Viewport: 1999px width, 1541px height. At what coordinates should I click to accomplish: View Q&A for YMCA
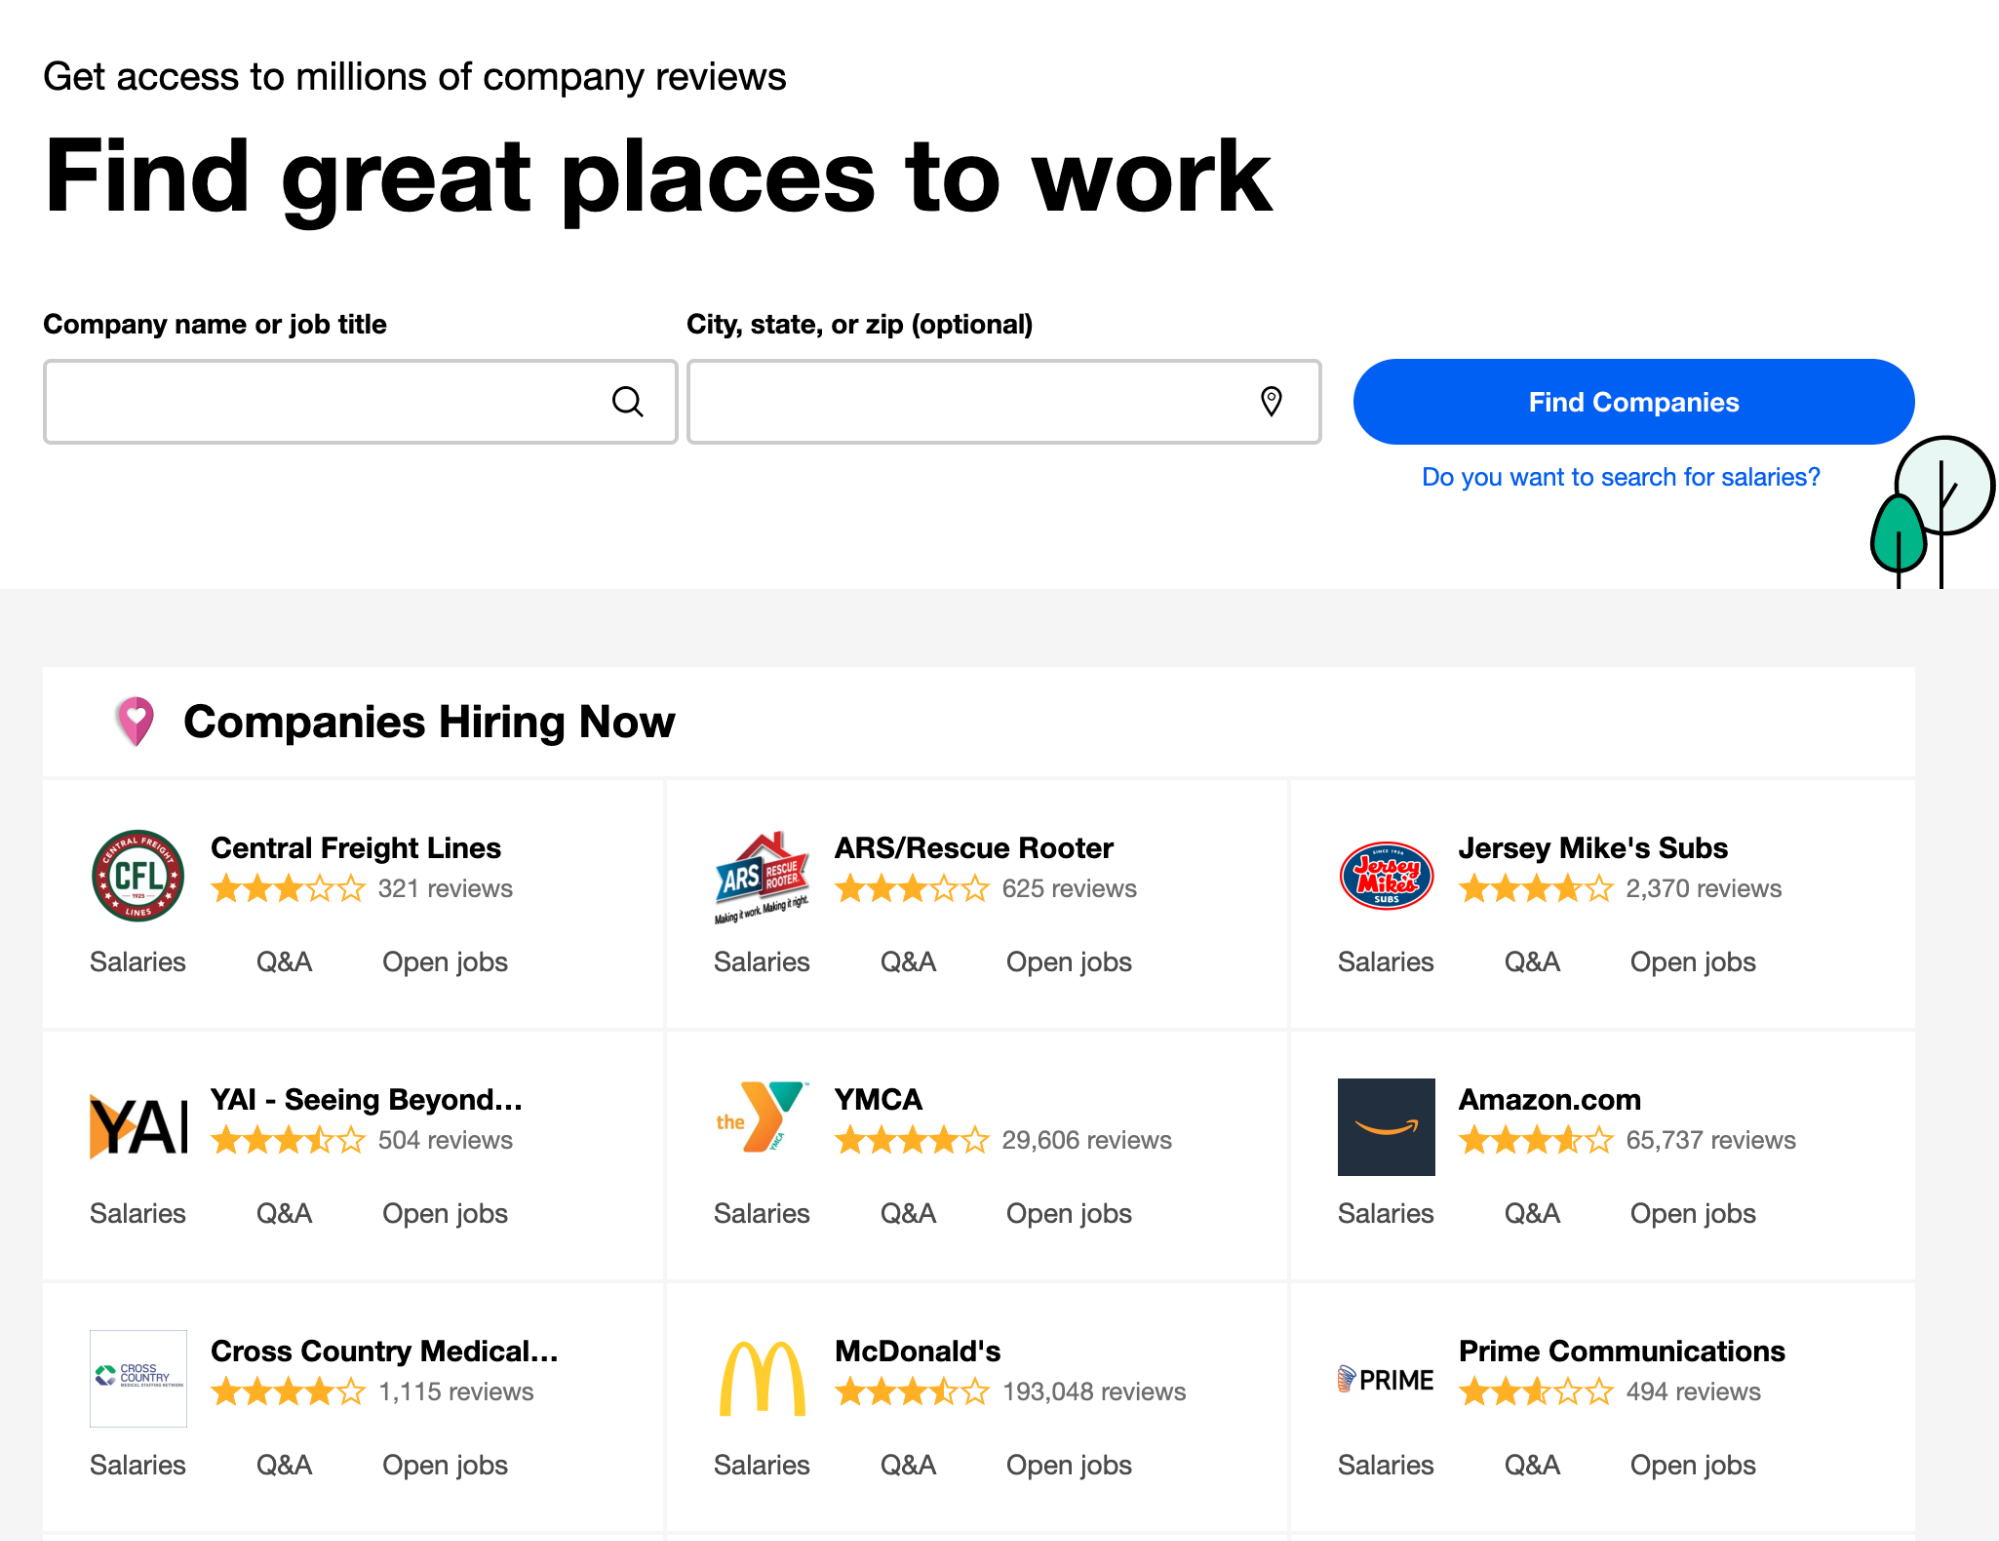point(908,1214)
